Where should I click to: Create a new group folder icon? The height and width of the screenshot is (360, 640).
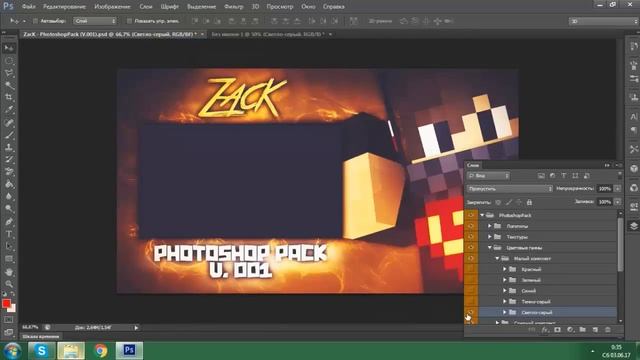point(582,330)
